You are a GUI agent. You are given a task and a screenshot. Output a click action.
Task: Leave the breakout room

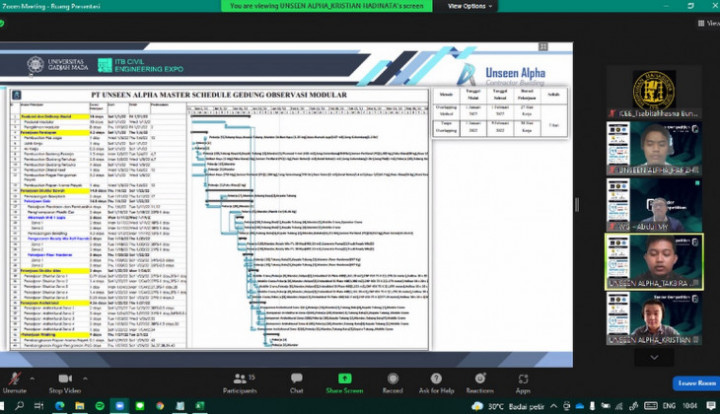[x=694, y=383]
